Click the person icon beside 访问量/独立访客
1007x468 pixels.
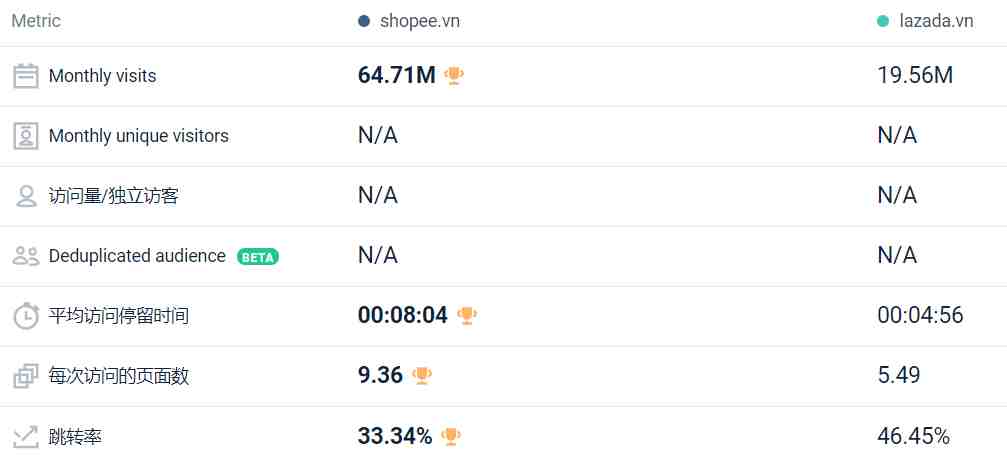[26, 196]
